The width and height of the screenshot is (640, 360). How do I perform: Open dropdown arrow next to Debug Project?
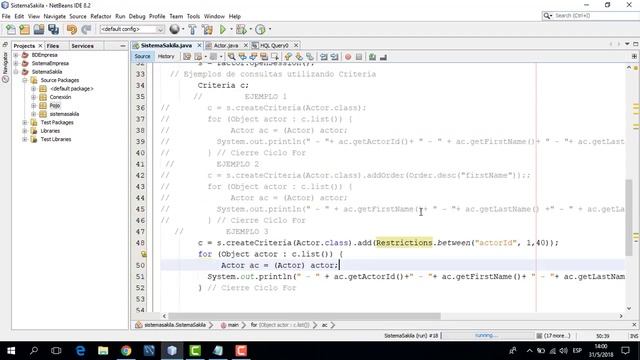(250, 29)
